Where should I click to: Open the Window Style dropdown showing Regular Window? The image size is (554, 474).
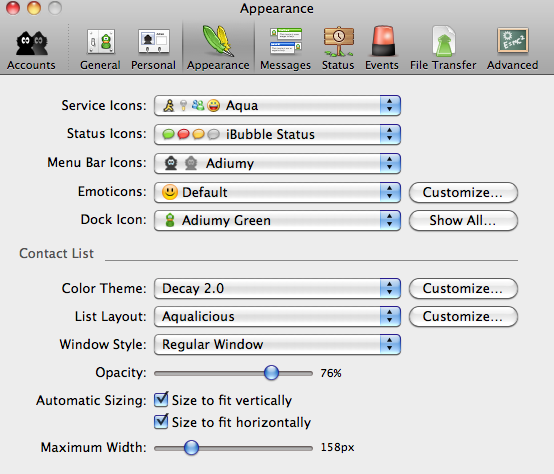click(x=277, y=344)
